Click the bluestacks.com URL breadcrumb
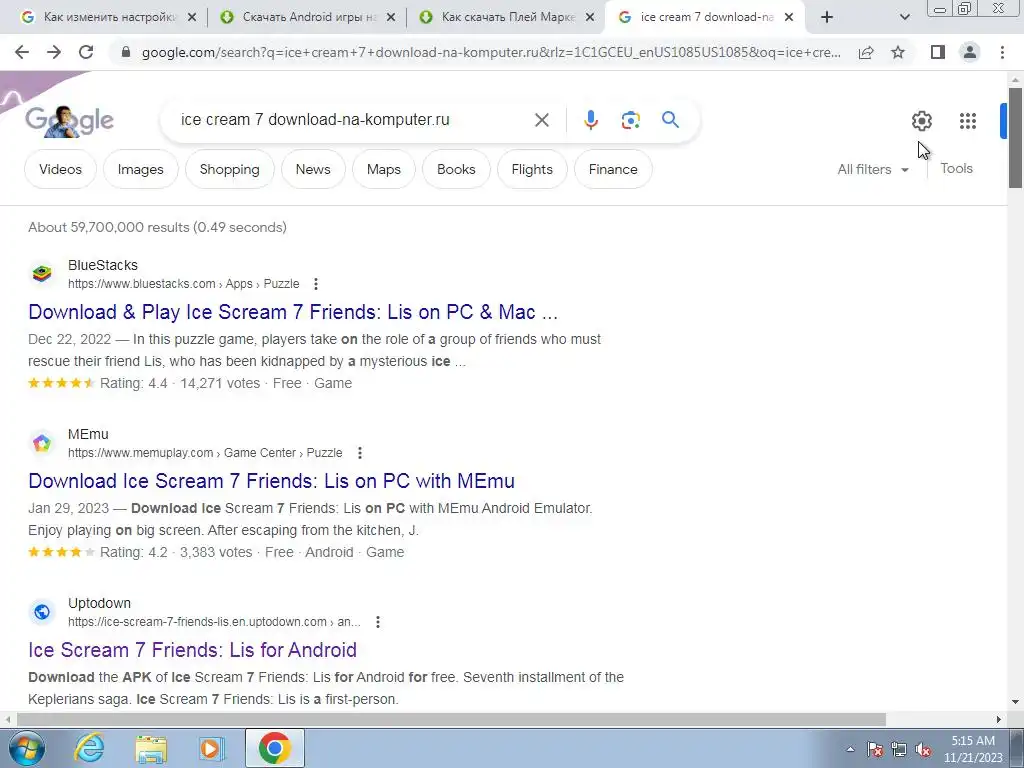1024x768 pixels. (x=184, y=284)
